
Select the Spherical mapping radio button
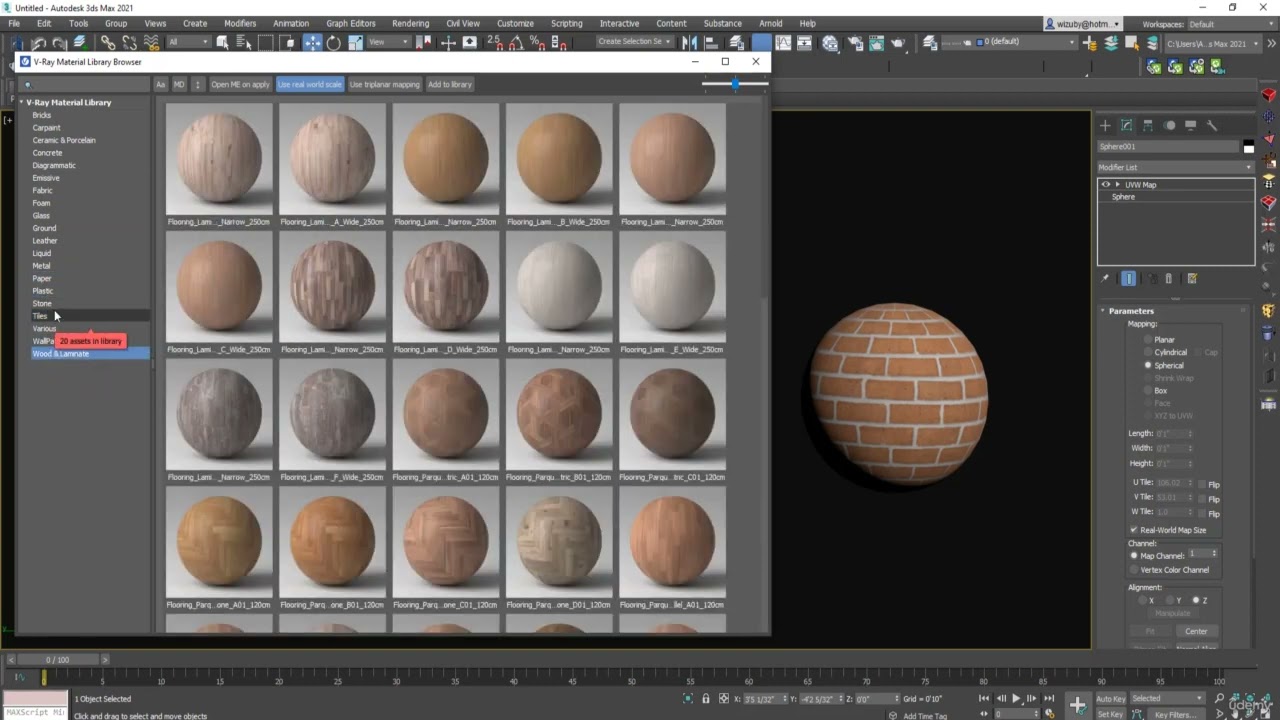point(1148,365)
